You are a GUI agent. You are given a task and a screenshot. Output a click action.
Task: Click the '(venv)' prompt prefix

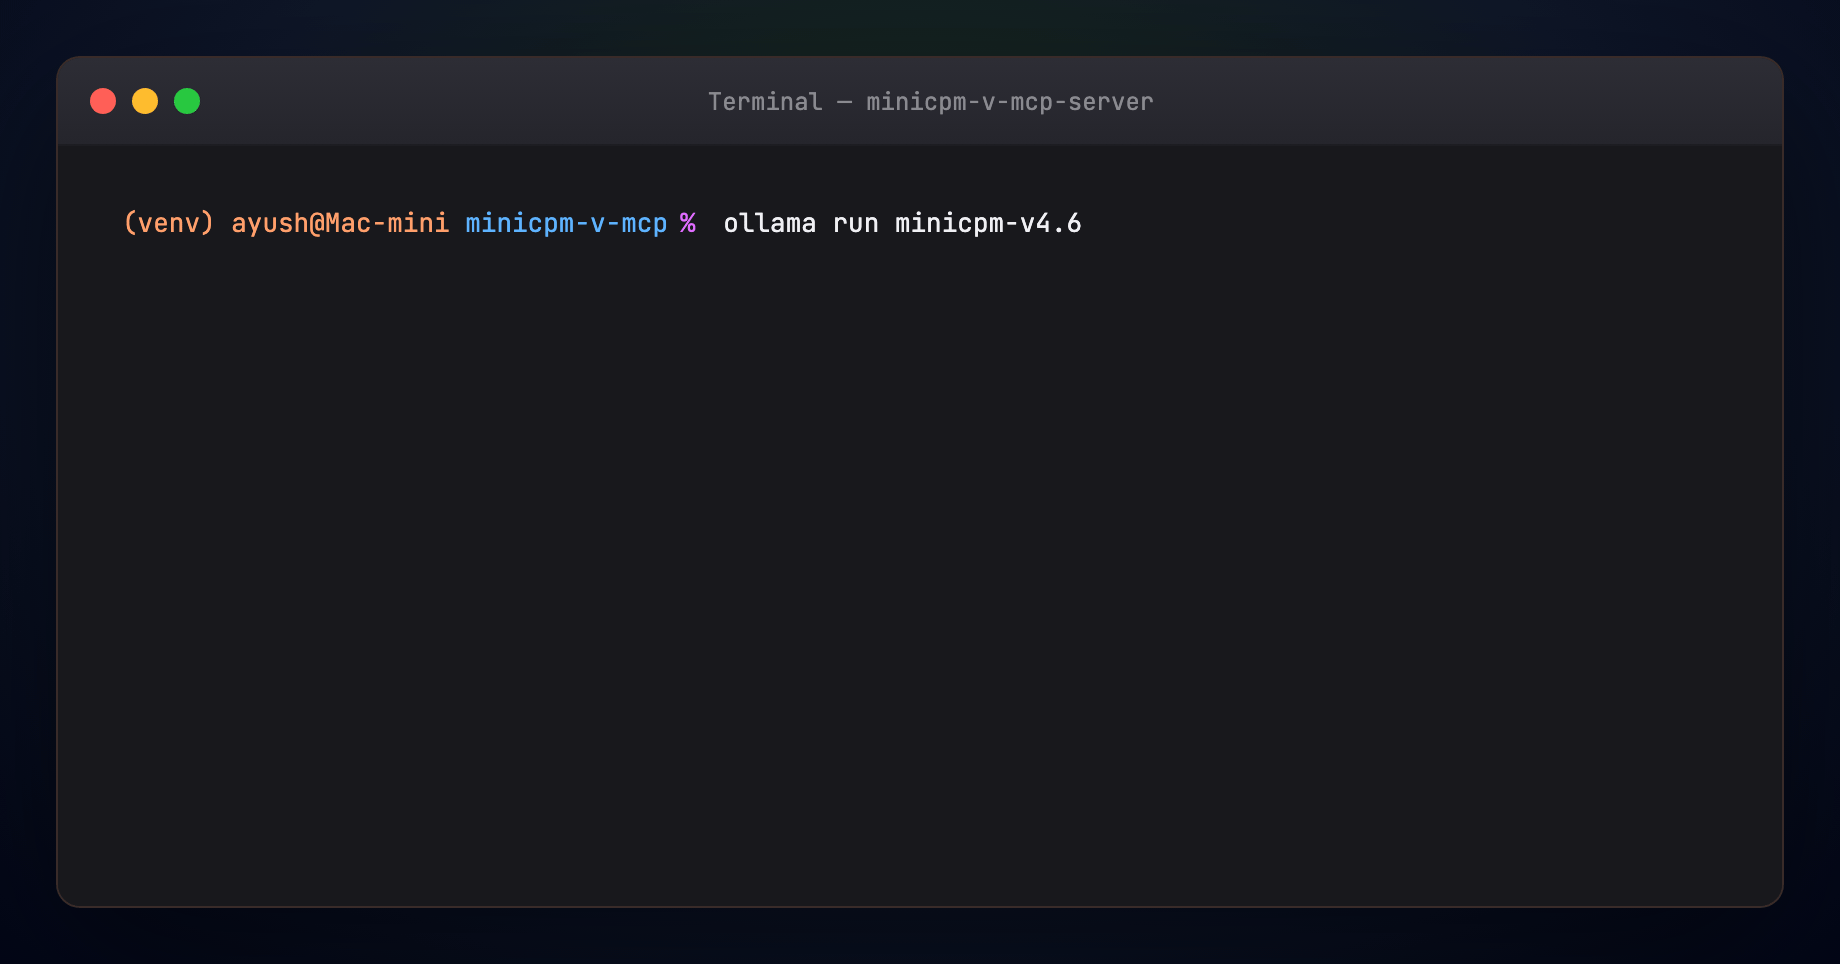pos(169,223)
